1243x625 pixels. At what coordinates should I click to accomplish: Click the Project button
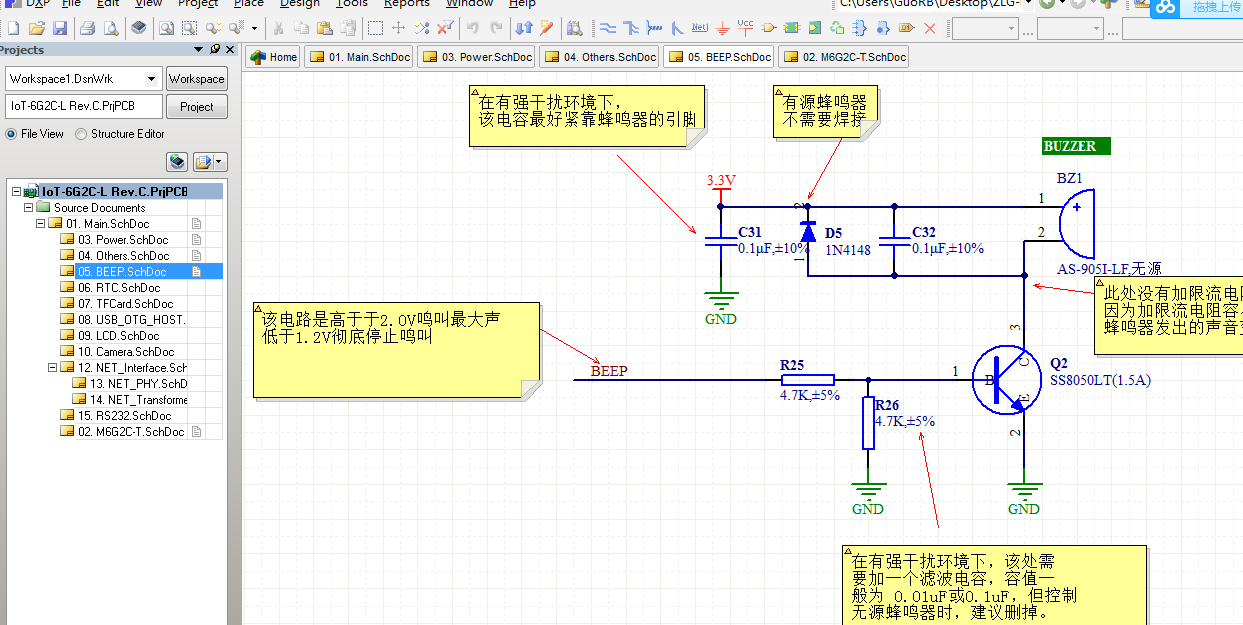click(196, 107)
